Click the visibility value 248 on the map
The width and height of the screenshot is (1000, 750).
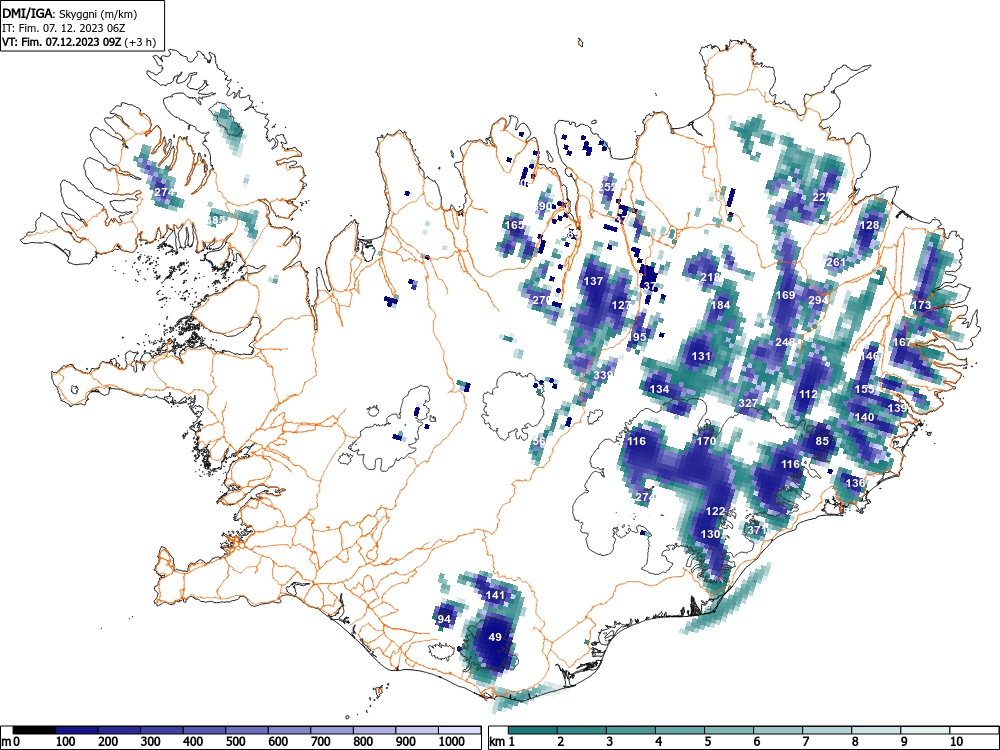(x=785, y=342)
